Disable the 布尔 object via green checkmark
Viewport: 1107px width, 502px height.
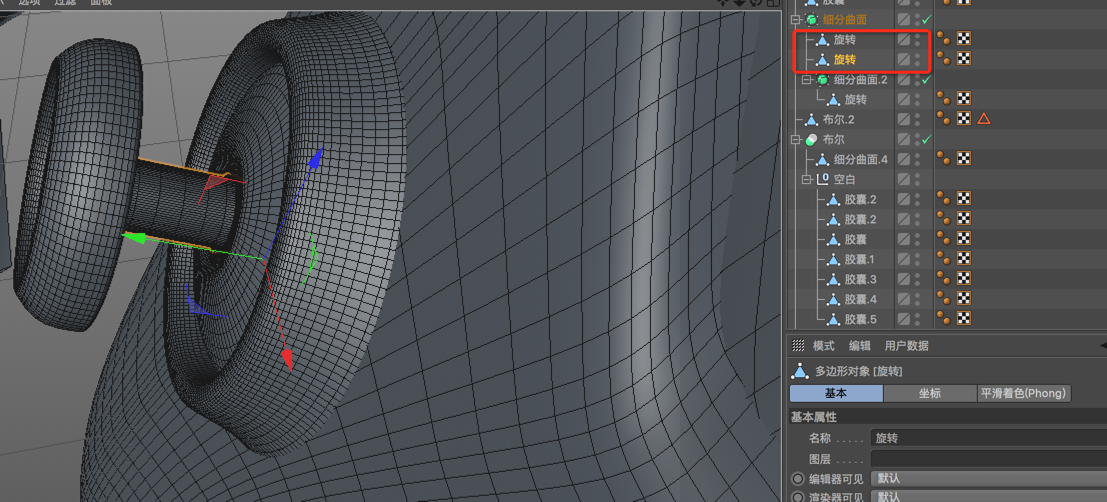click(x=926, y=140)
